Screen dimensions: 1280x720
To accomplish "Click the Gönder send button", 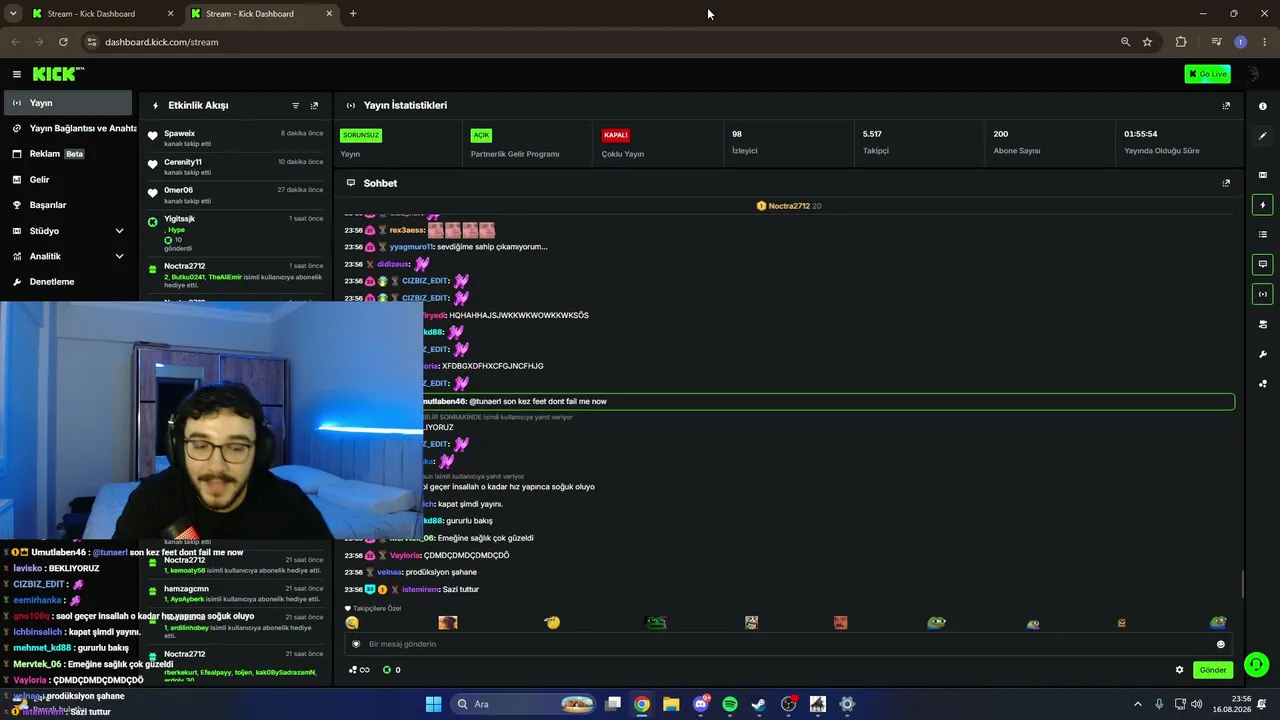I will click(x=1213, y=670).
